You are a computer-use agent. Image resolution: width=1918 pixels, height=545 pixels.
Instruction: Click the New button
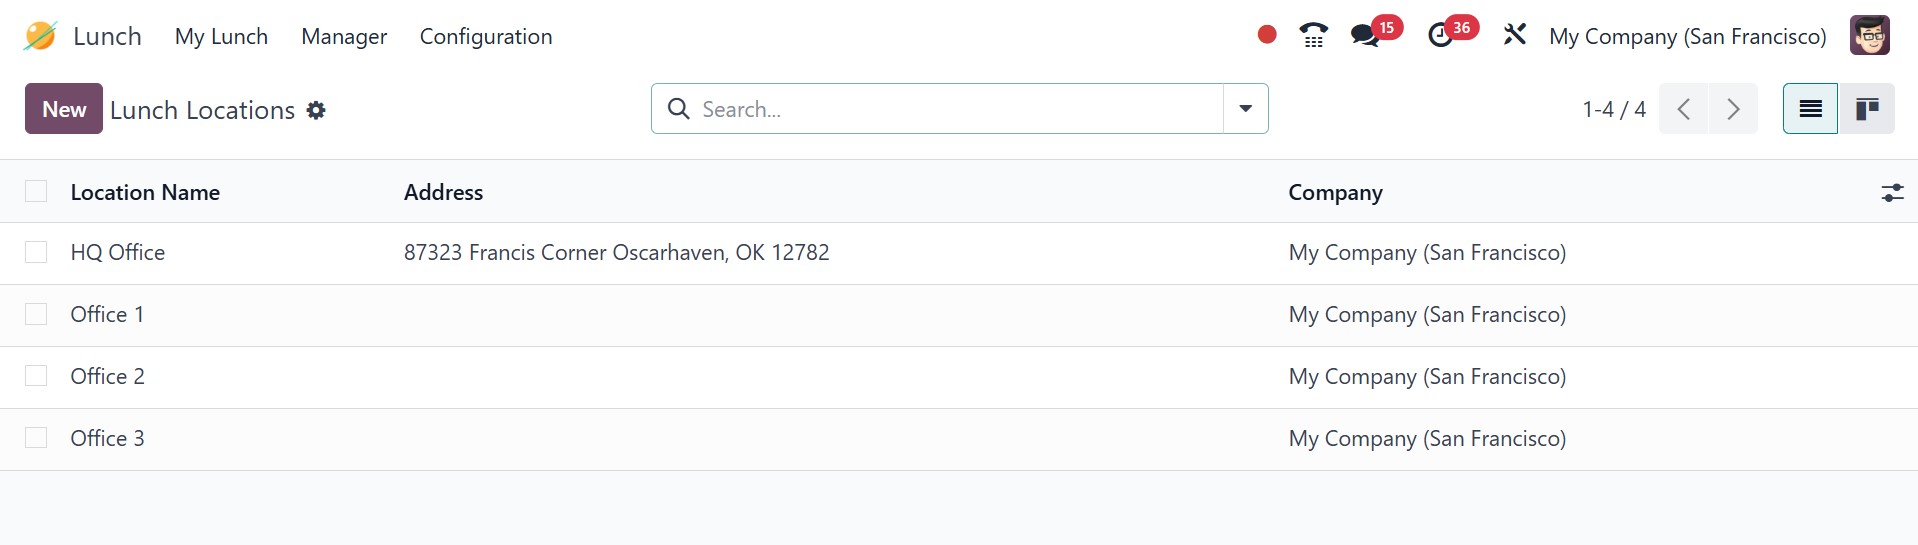pos(64,109)
